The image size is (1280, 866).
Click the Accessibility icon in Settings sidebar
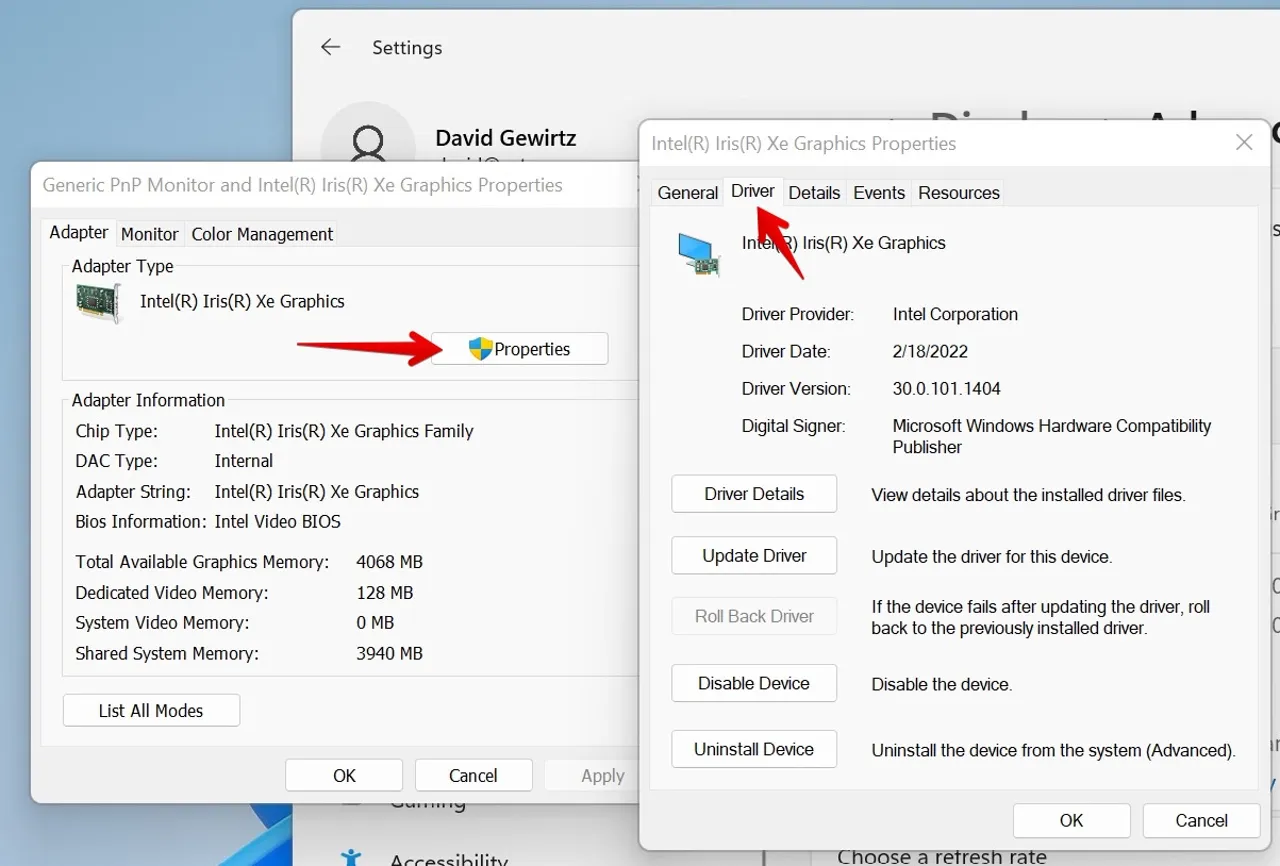[351, 857]
